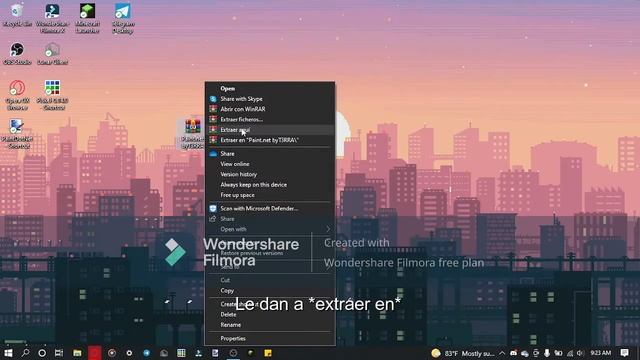Select the Paint.net shortcut desktop icon
This screenshot has height=360, width=640.
click(16, 134)
